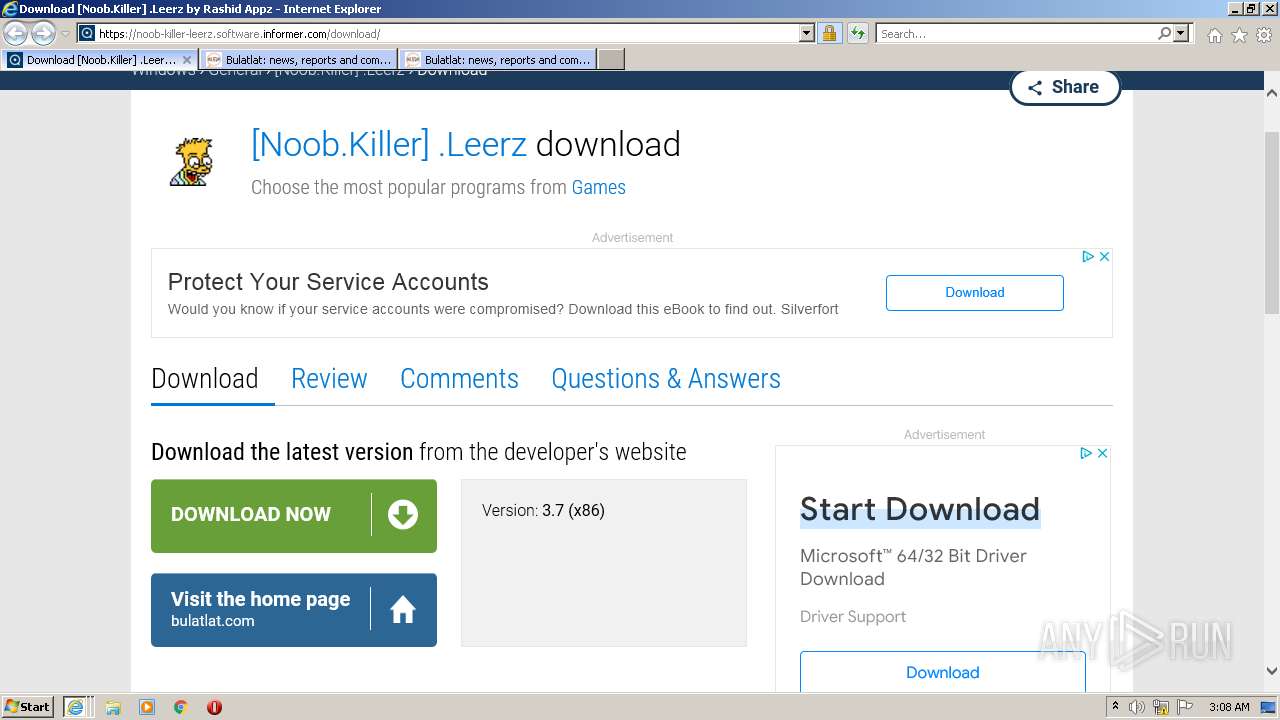1280x720 pixels.
Task: Open the search provider dropdown arrow
Action: tap(1182, 34)
